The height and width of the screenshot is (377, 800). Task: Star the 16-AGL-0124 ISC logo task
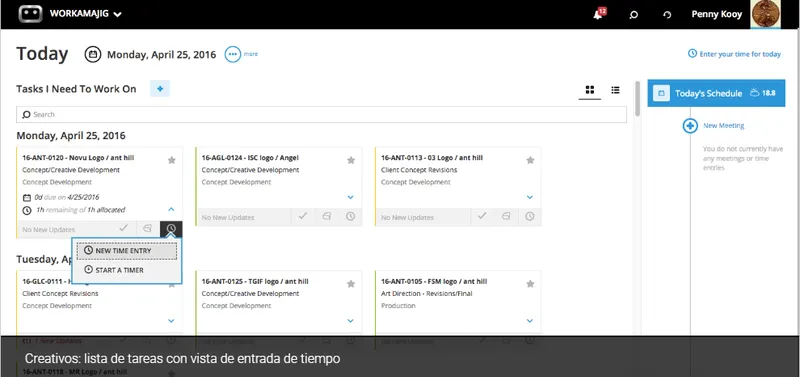pos(351,160)
